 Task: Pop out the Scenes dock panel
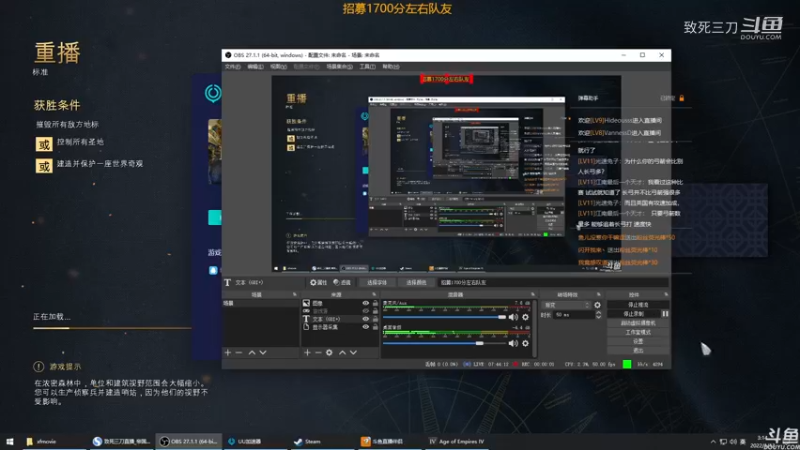click(294, 295)
